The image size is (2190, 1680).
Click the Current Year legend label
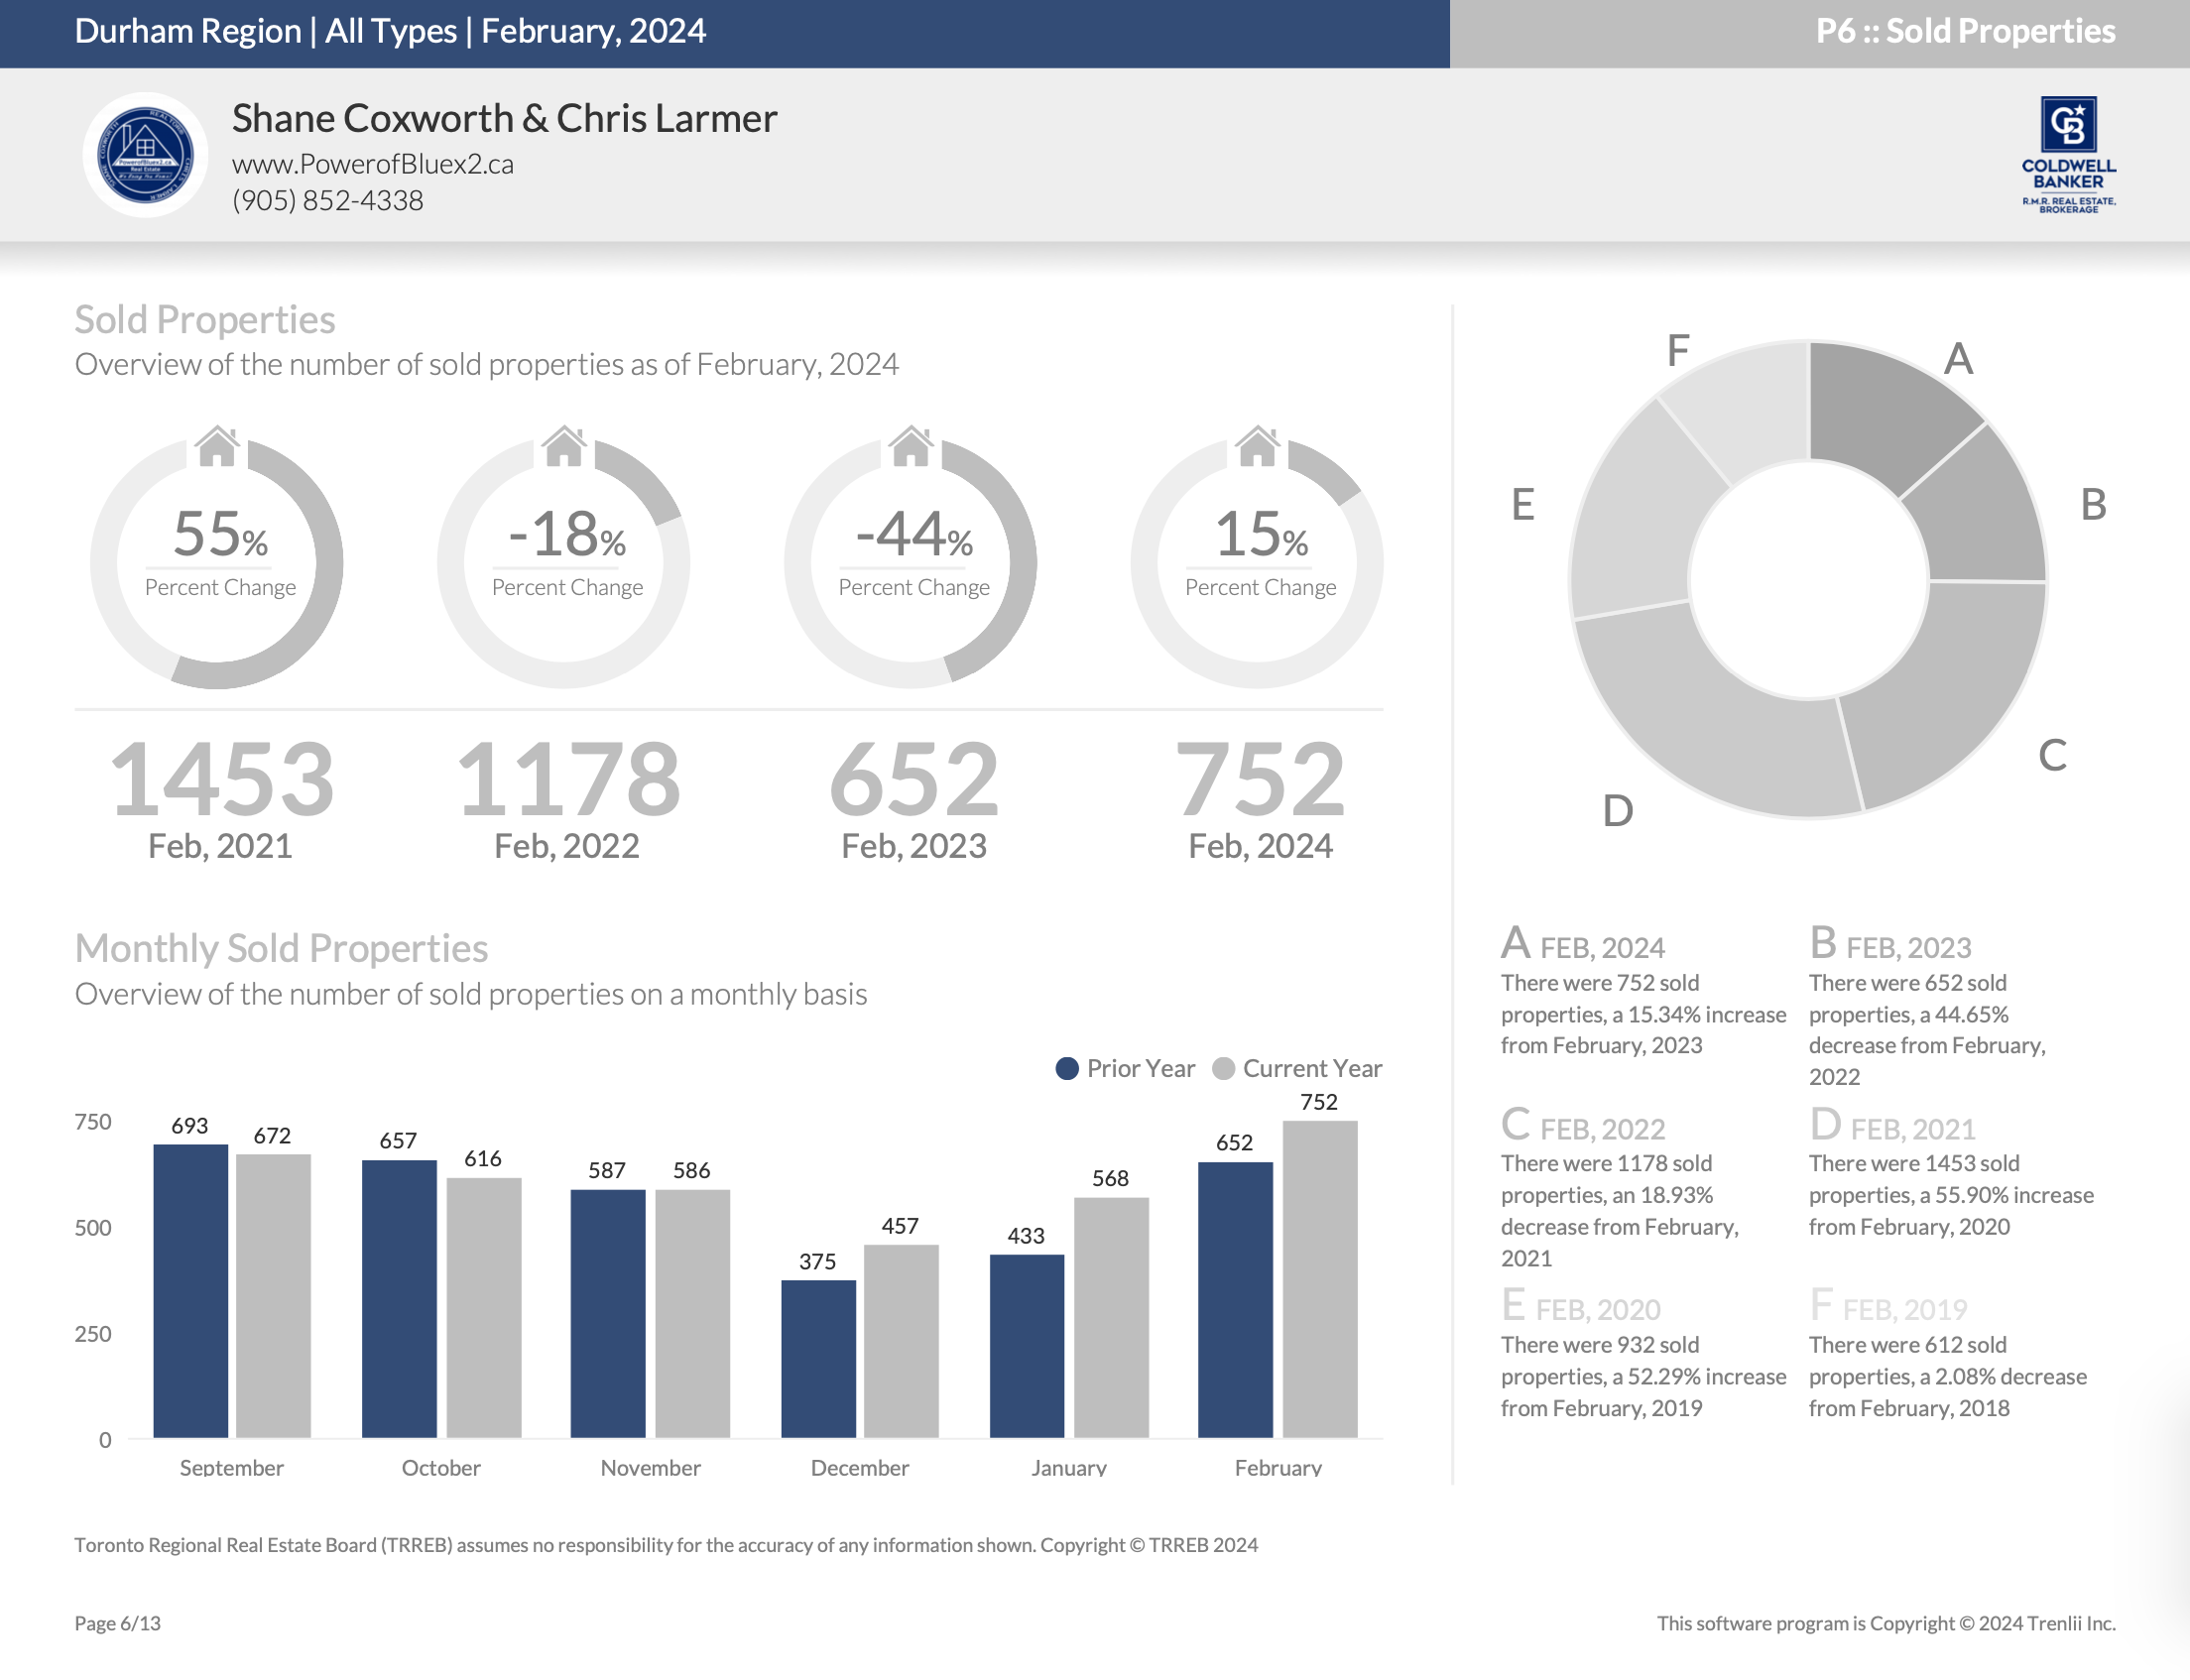click(1312, 1068)
